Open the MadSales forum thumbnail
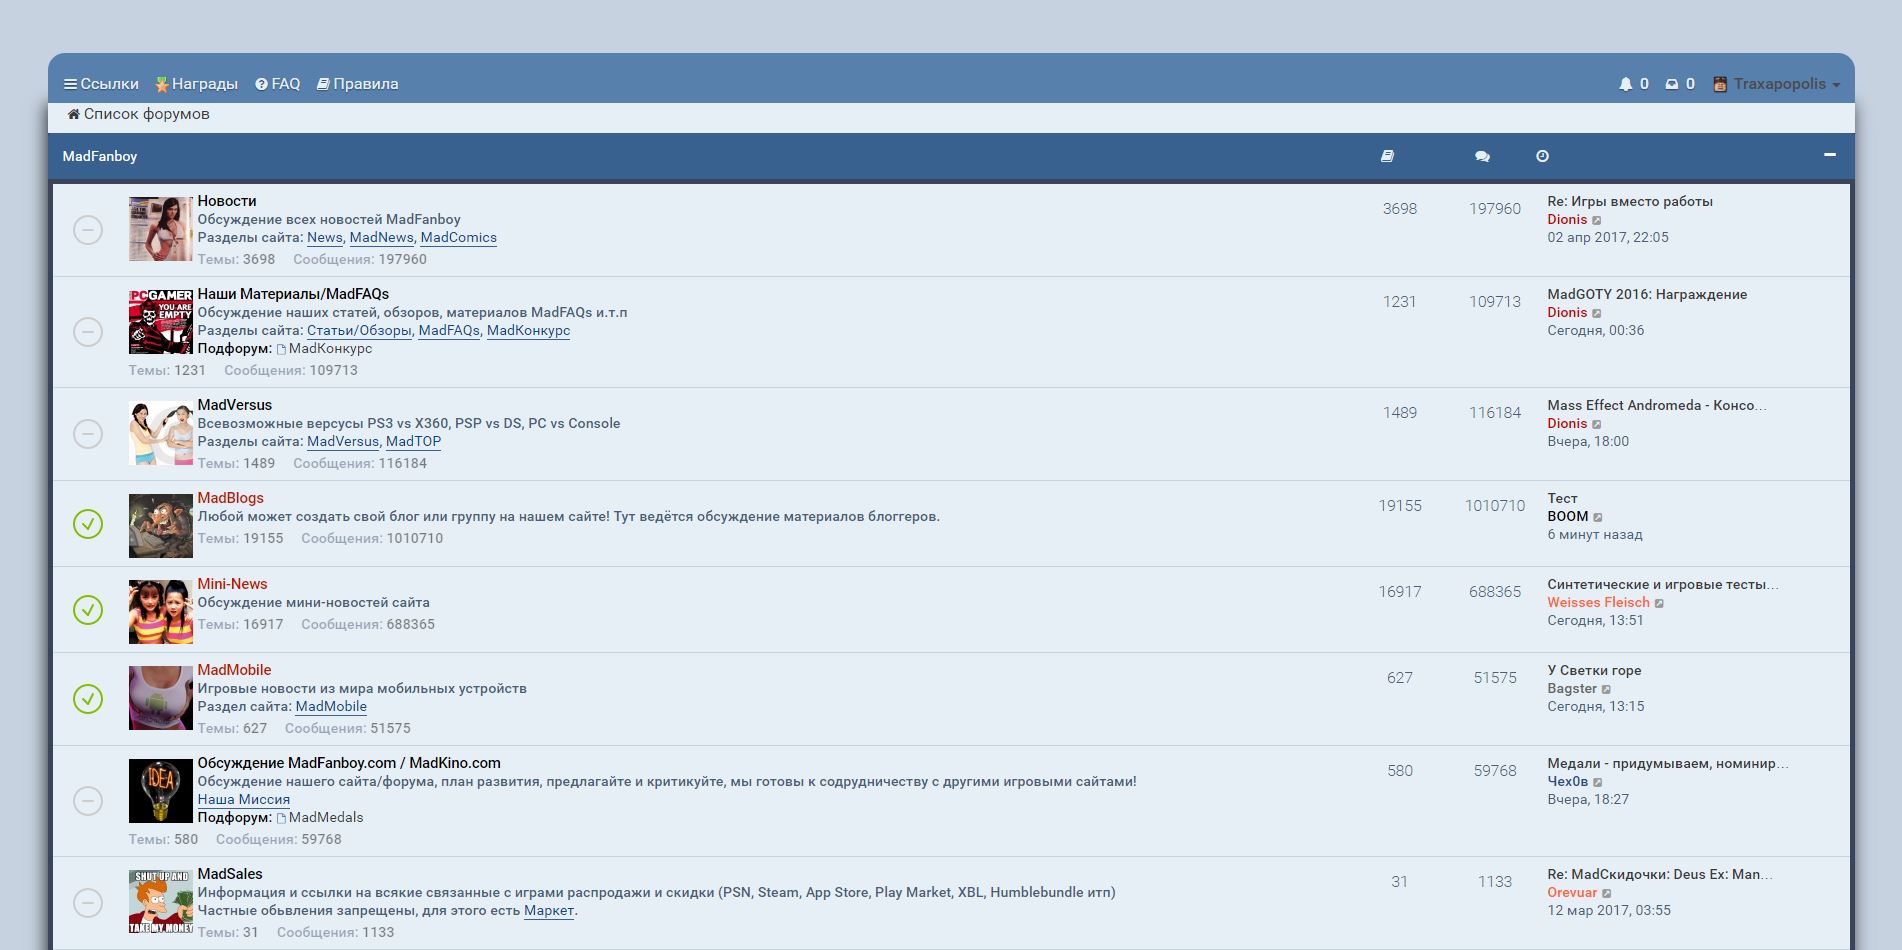This screenshot has width=1902, height=950. click(160, 902)
